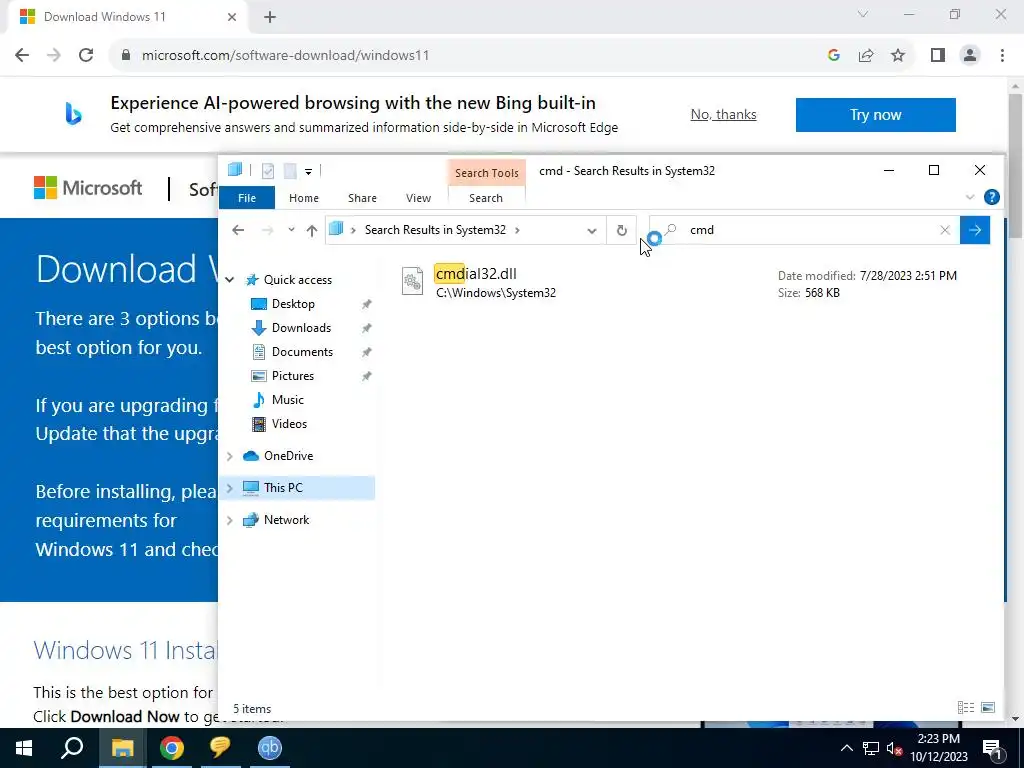
Task: Select the cmdial32.dll file name
Action: tap(475, 274)
